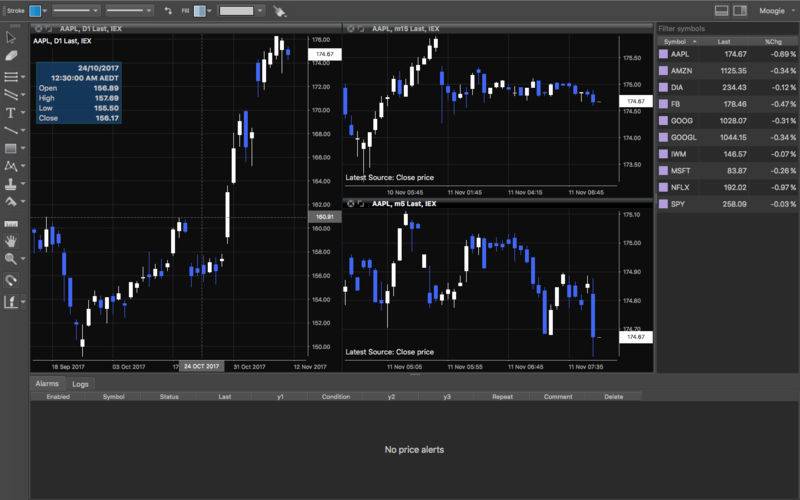Select the parallel channel drawing tool

(11, 94)
